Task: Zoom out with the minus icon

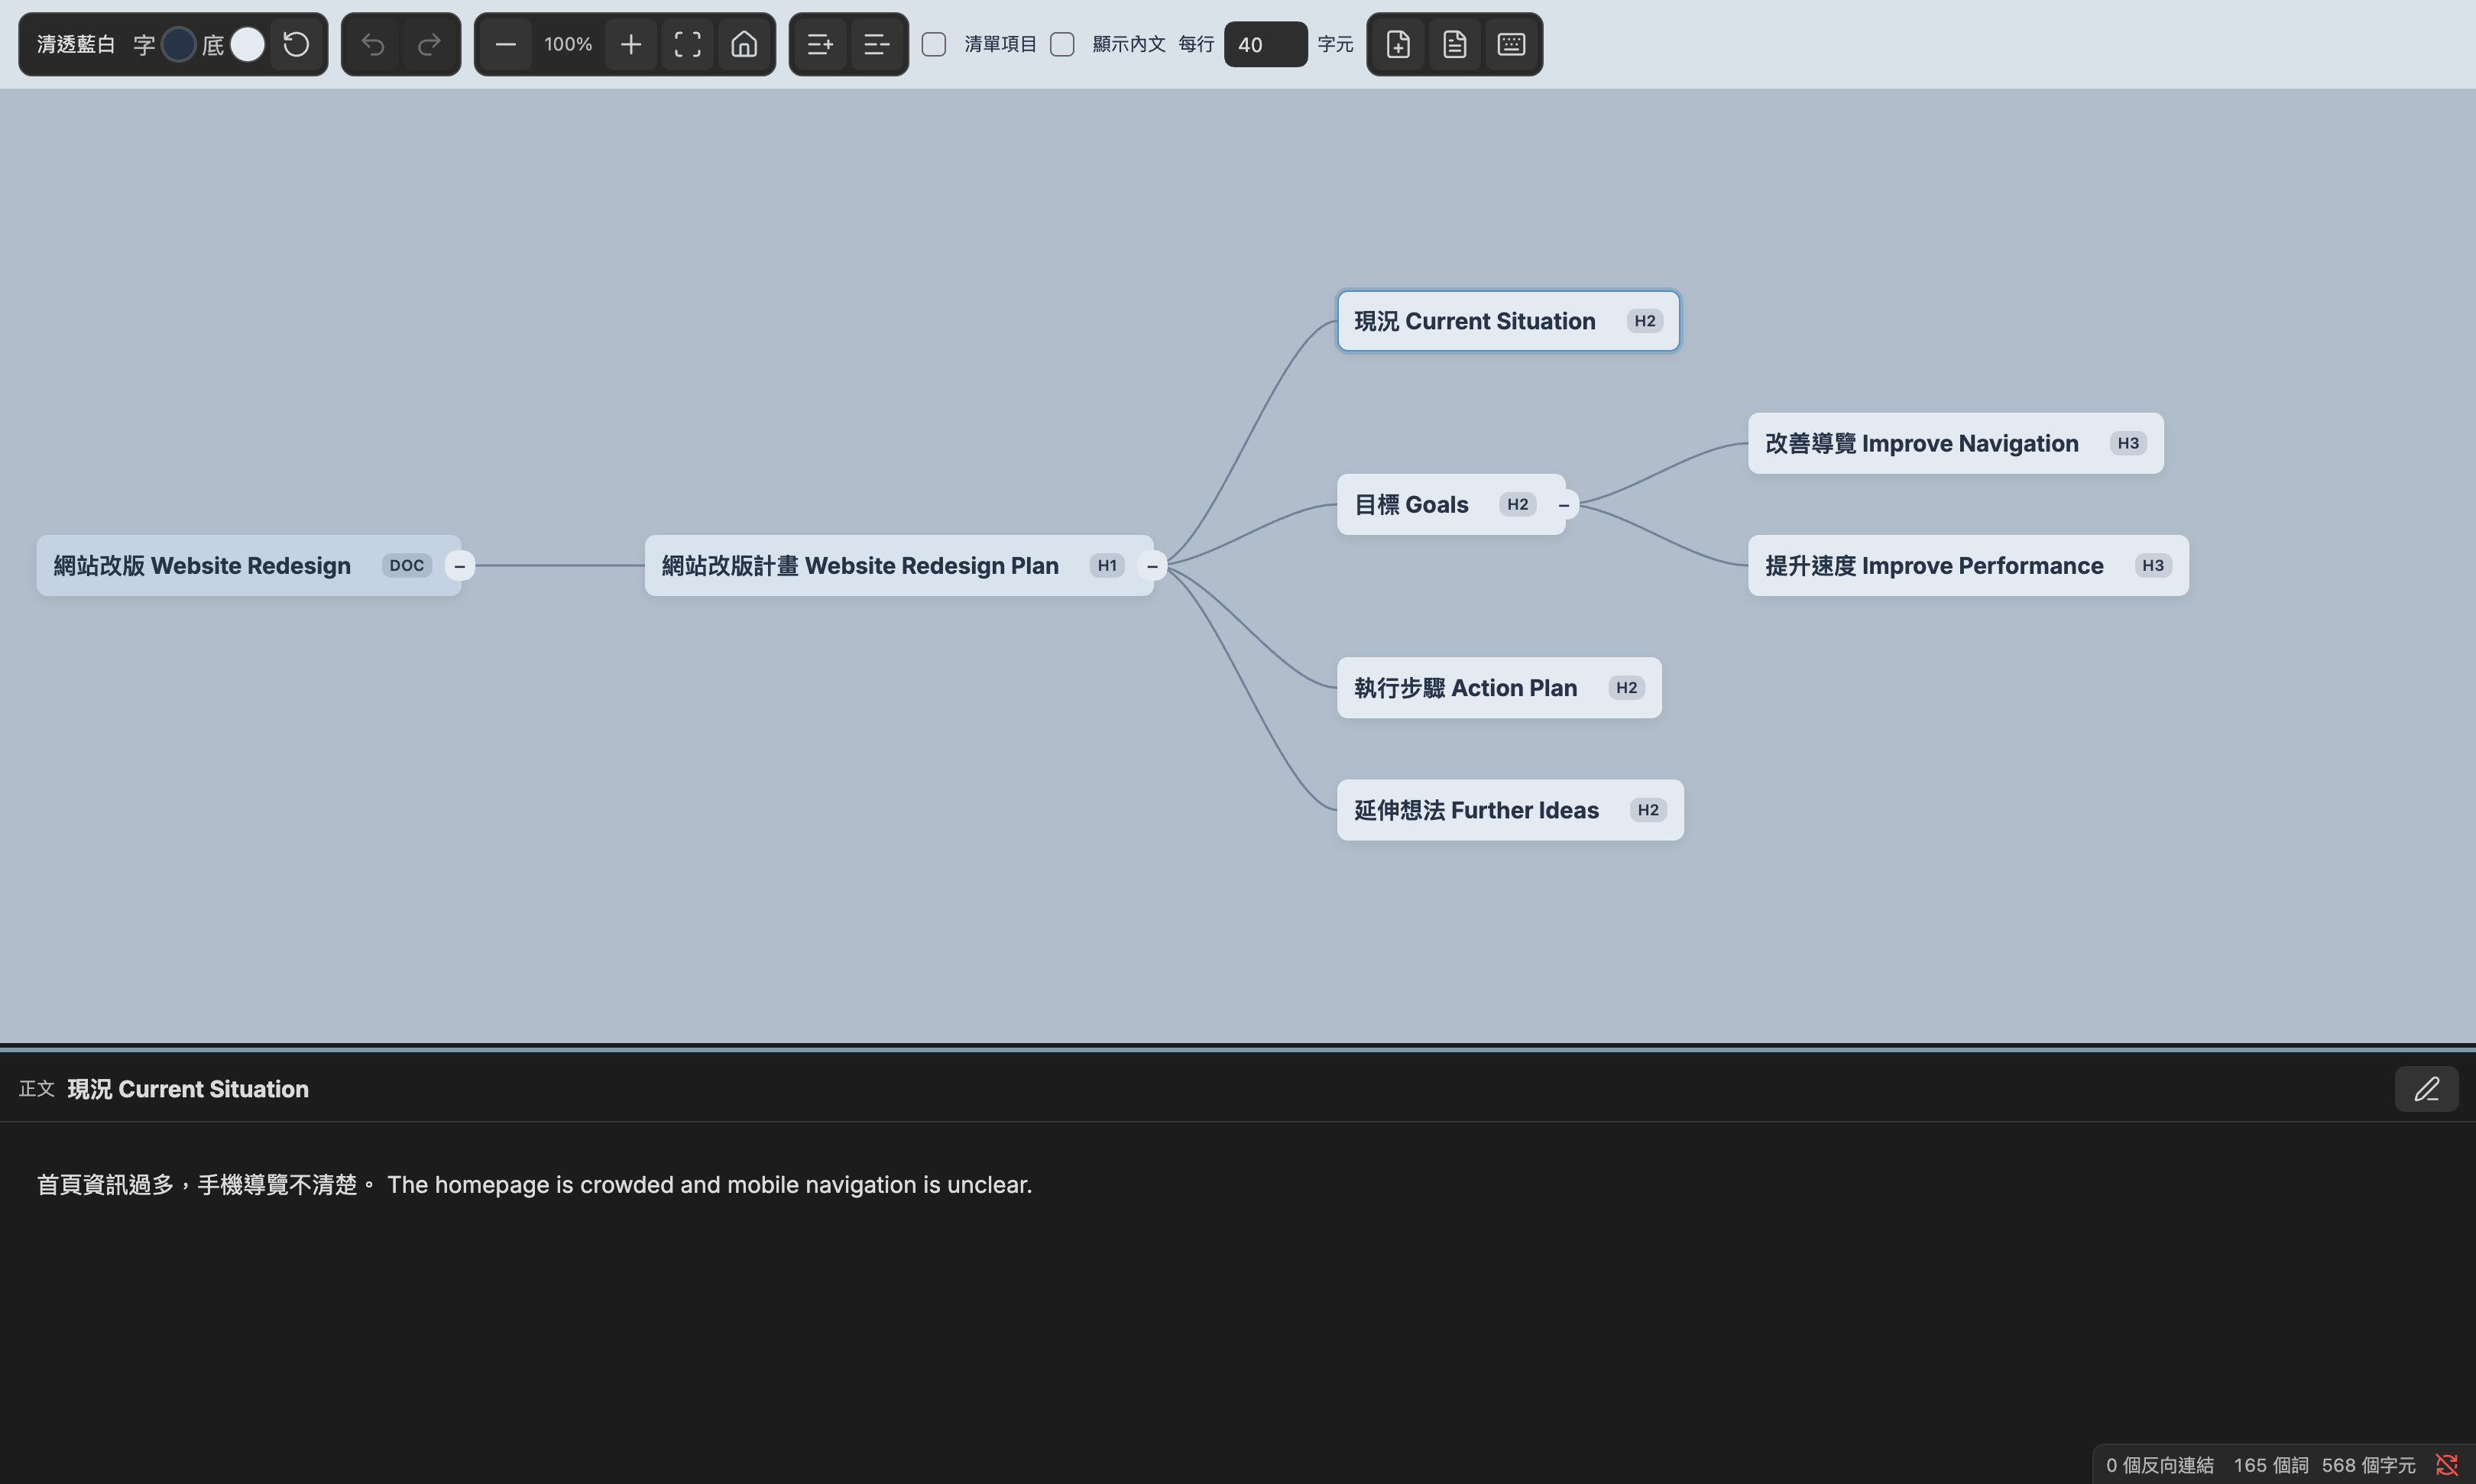Action: pyautogui.click(x=506, y=44)
